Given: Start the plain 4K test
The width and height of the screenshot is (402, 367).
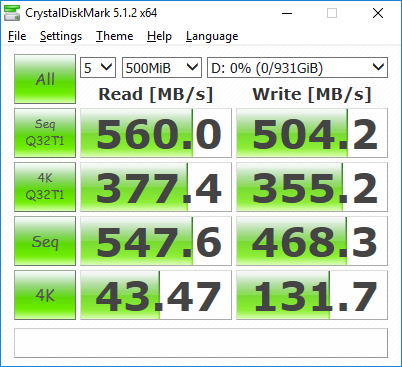Looking at the screenshot, I should click(x=45, y=295).
